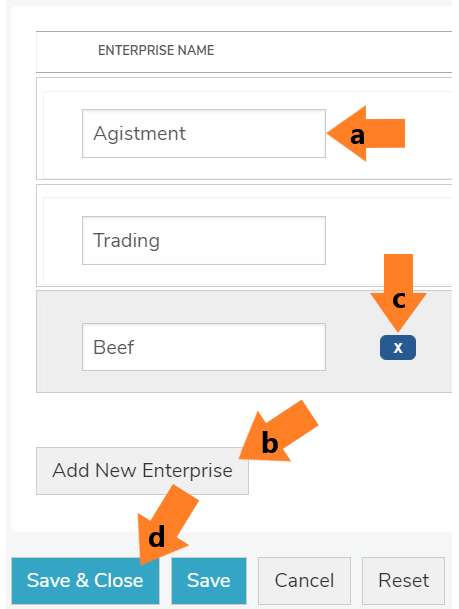The height and width of the screenshot is (609, 459).
Task: Reset the enterprise form
Action: (403, 581)
